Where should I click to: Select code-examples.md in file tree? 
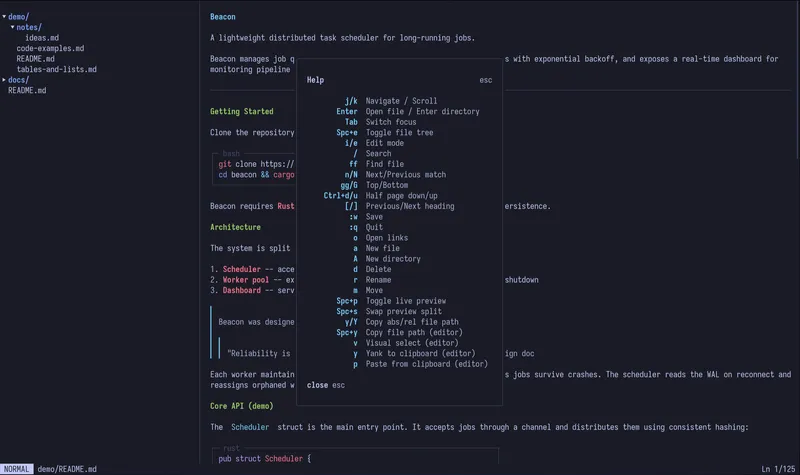pyautogui.click(x=50, y=49)
